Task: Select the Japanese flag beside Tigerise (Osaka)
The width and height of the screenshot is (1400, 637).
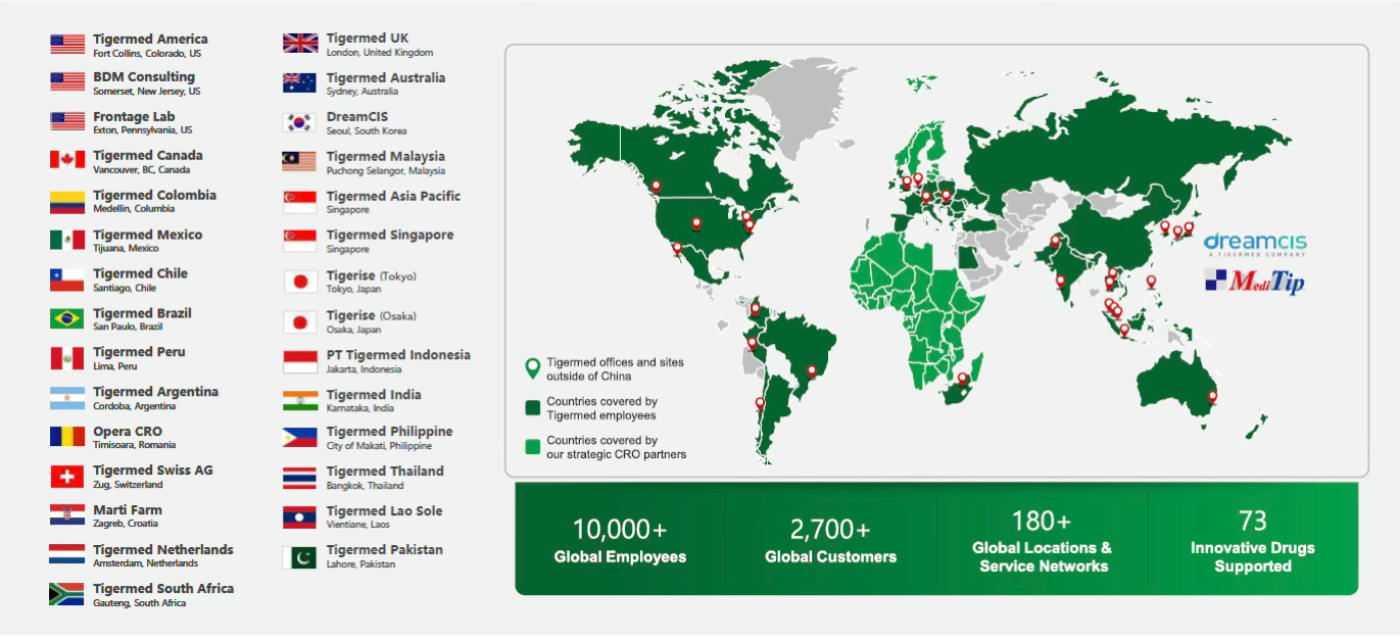Action: coord(300,322)
